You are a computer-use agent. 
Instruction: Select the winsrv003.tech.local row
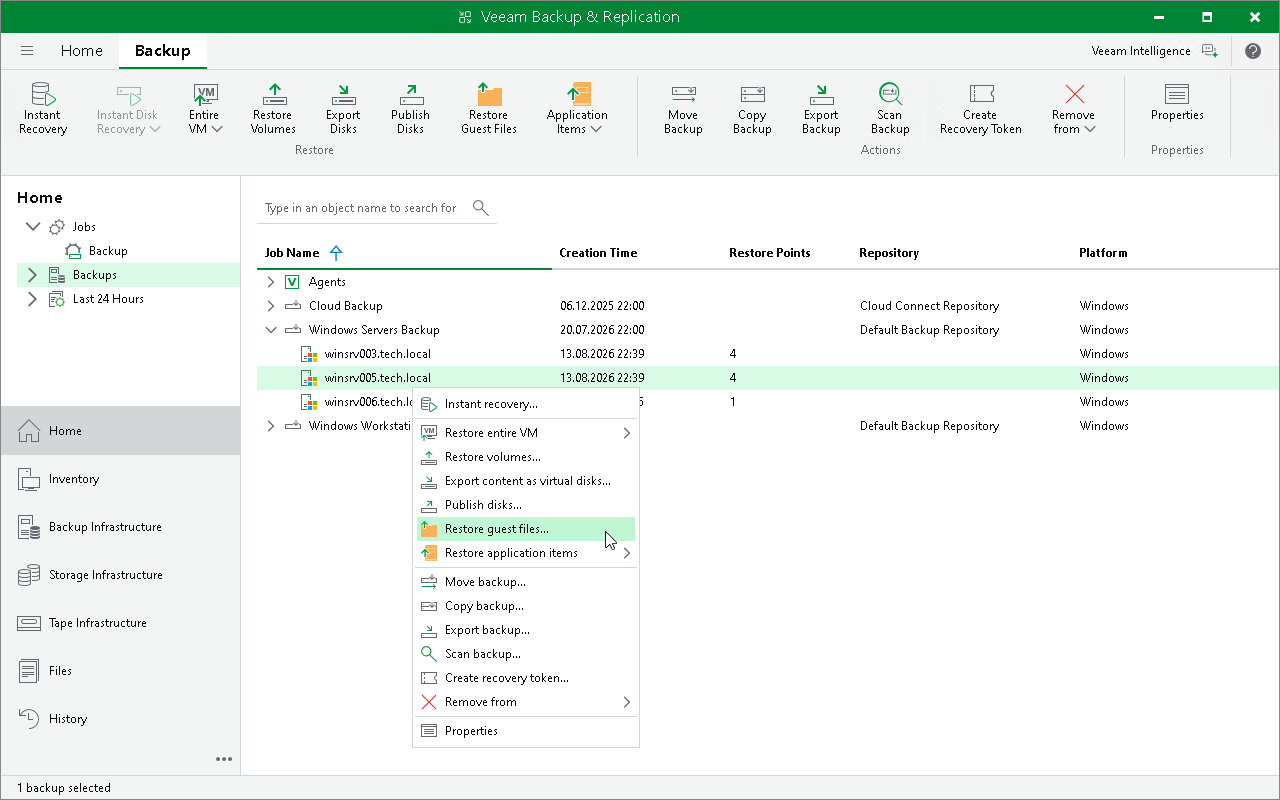[768, 354]
